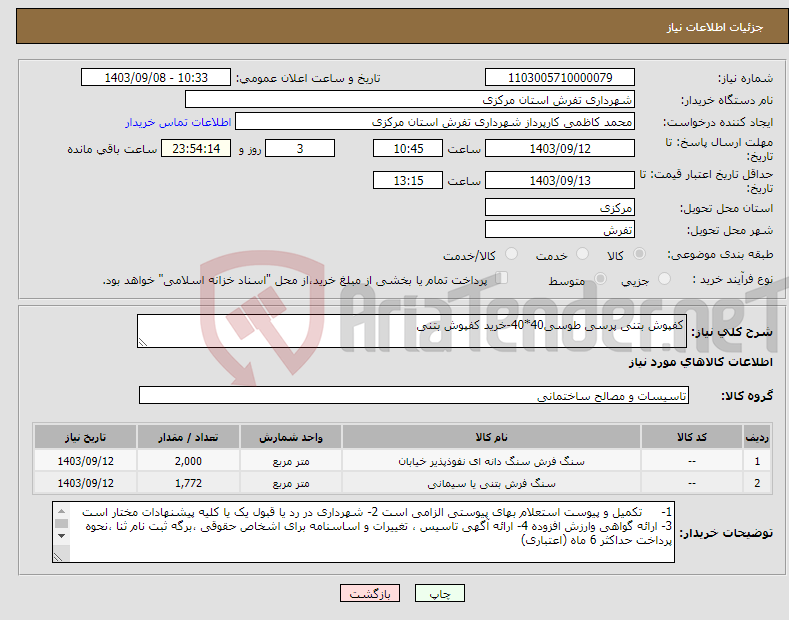Click quantity cell 1,772
The image size is (789, 620).
188,483
